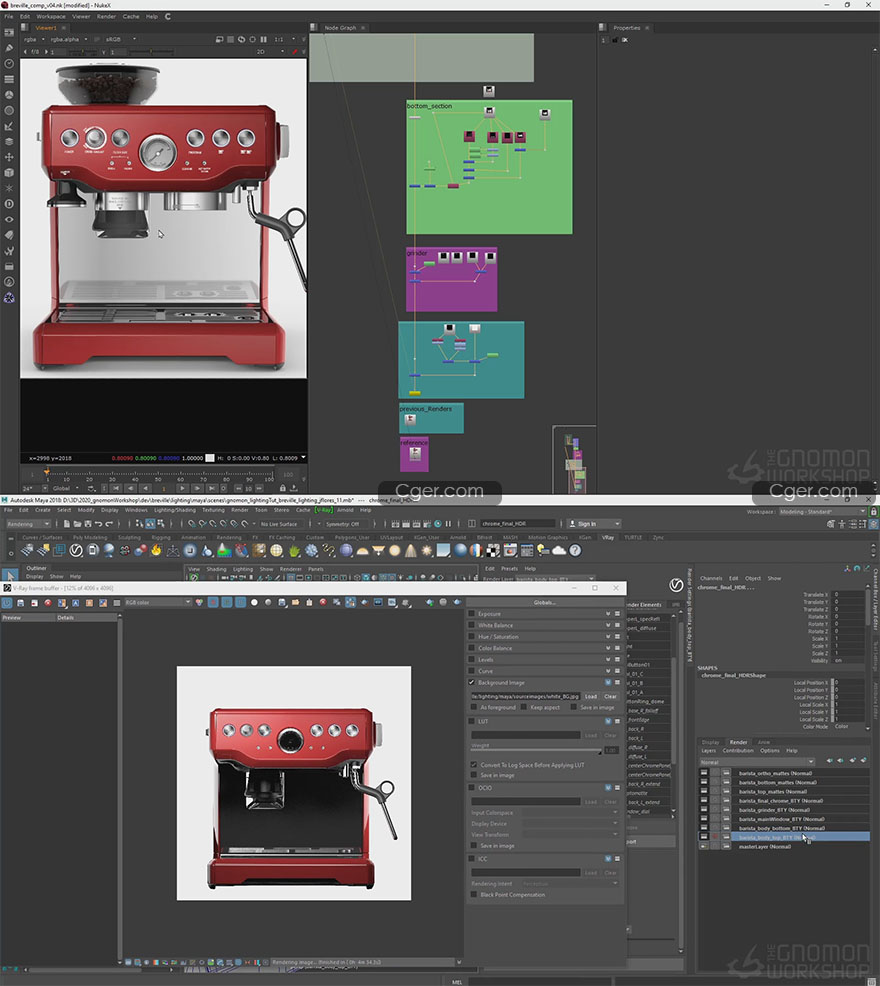Image resolution: width=880 pixels, height=986 pixels.
Task: Enable the Levels checkbox
Action: tap(471, 660)
